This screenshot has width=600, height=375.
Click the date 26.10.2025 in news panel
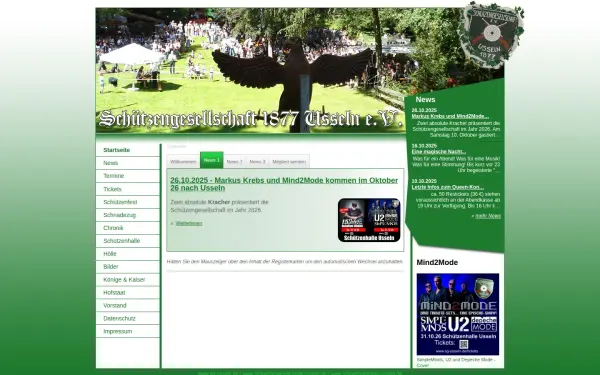[x=424, y=110]
